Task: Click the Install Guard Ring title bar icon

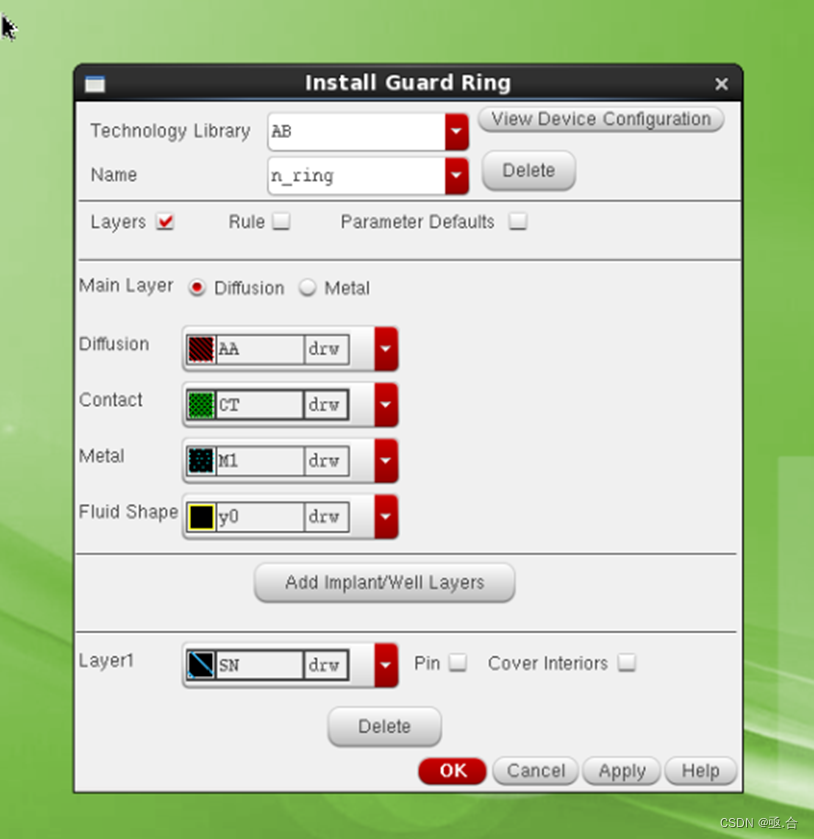Action: coord(94,84)
